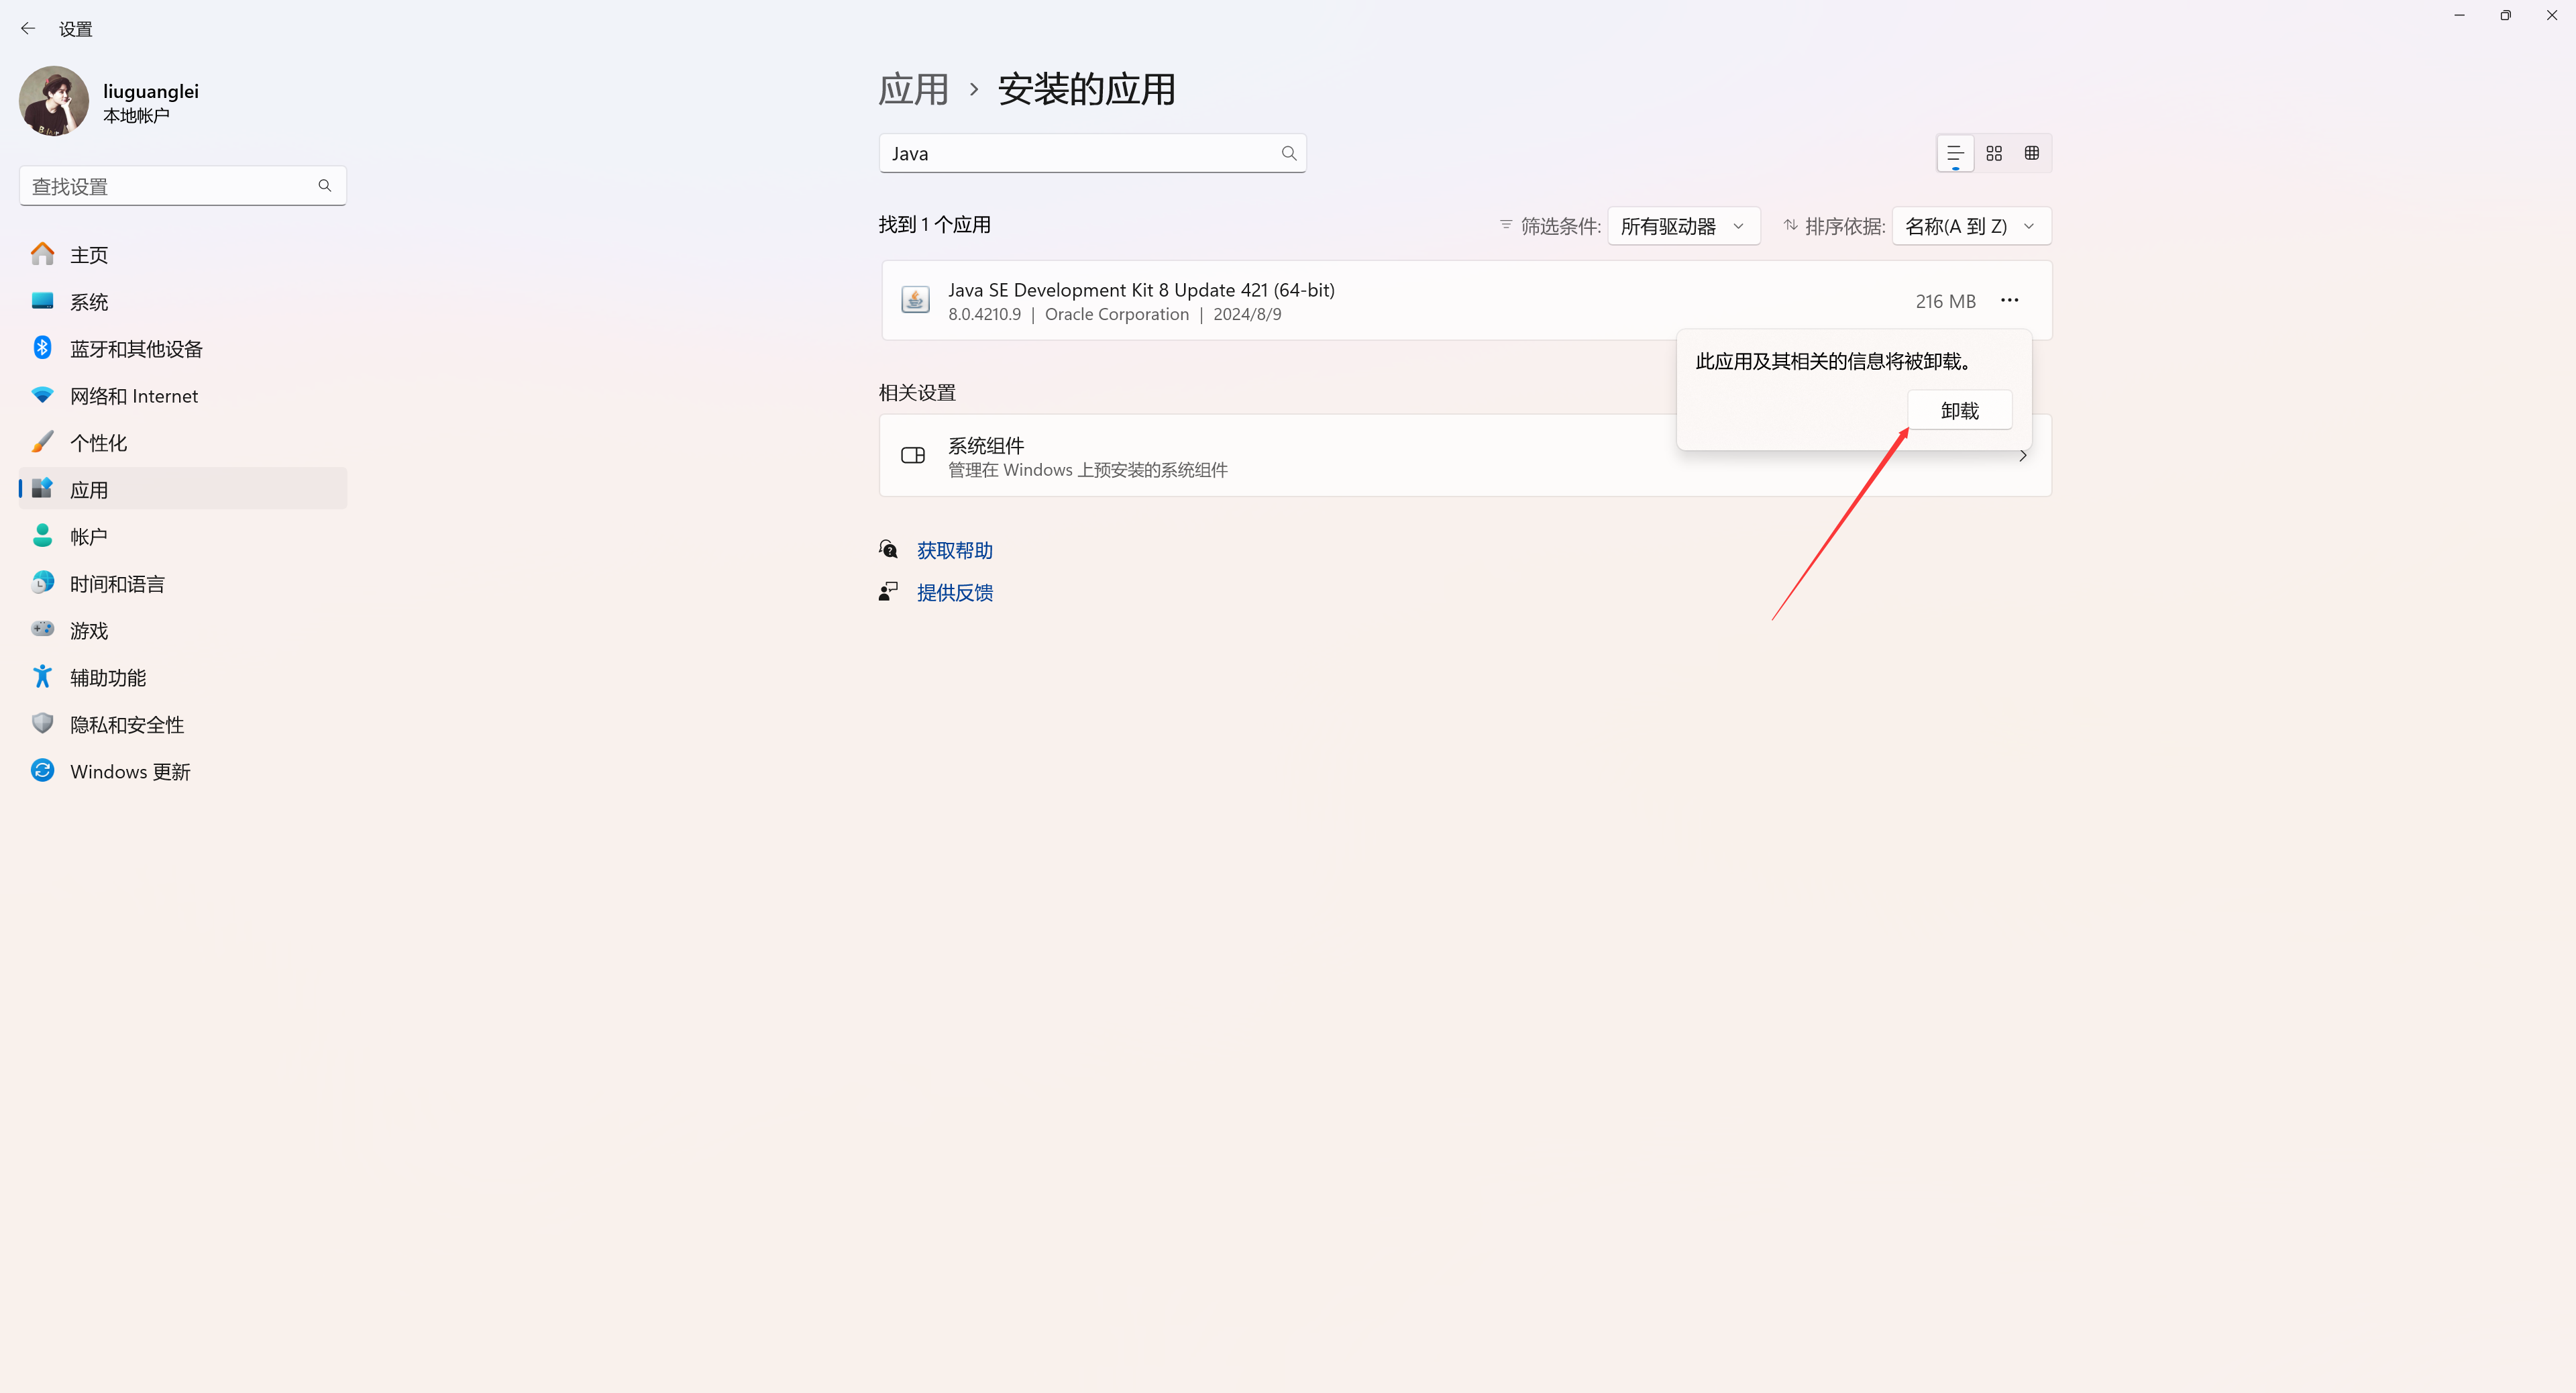Click the three-dot menu for Java SE

tap(2009, 300)
